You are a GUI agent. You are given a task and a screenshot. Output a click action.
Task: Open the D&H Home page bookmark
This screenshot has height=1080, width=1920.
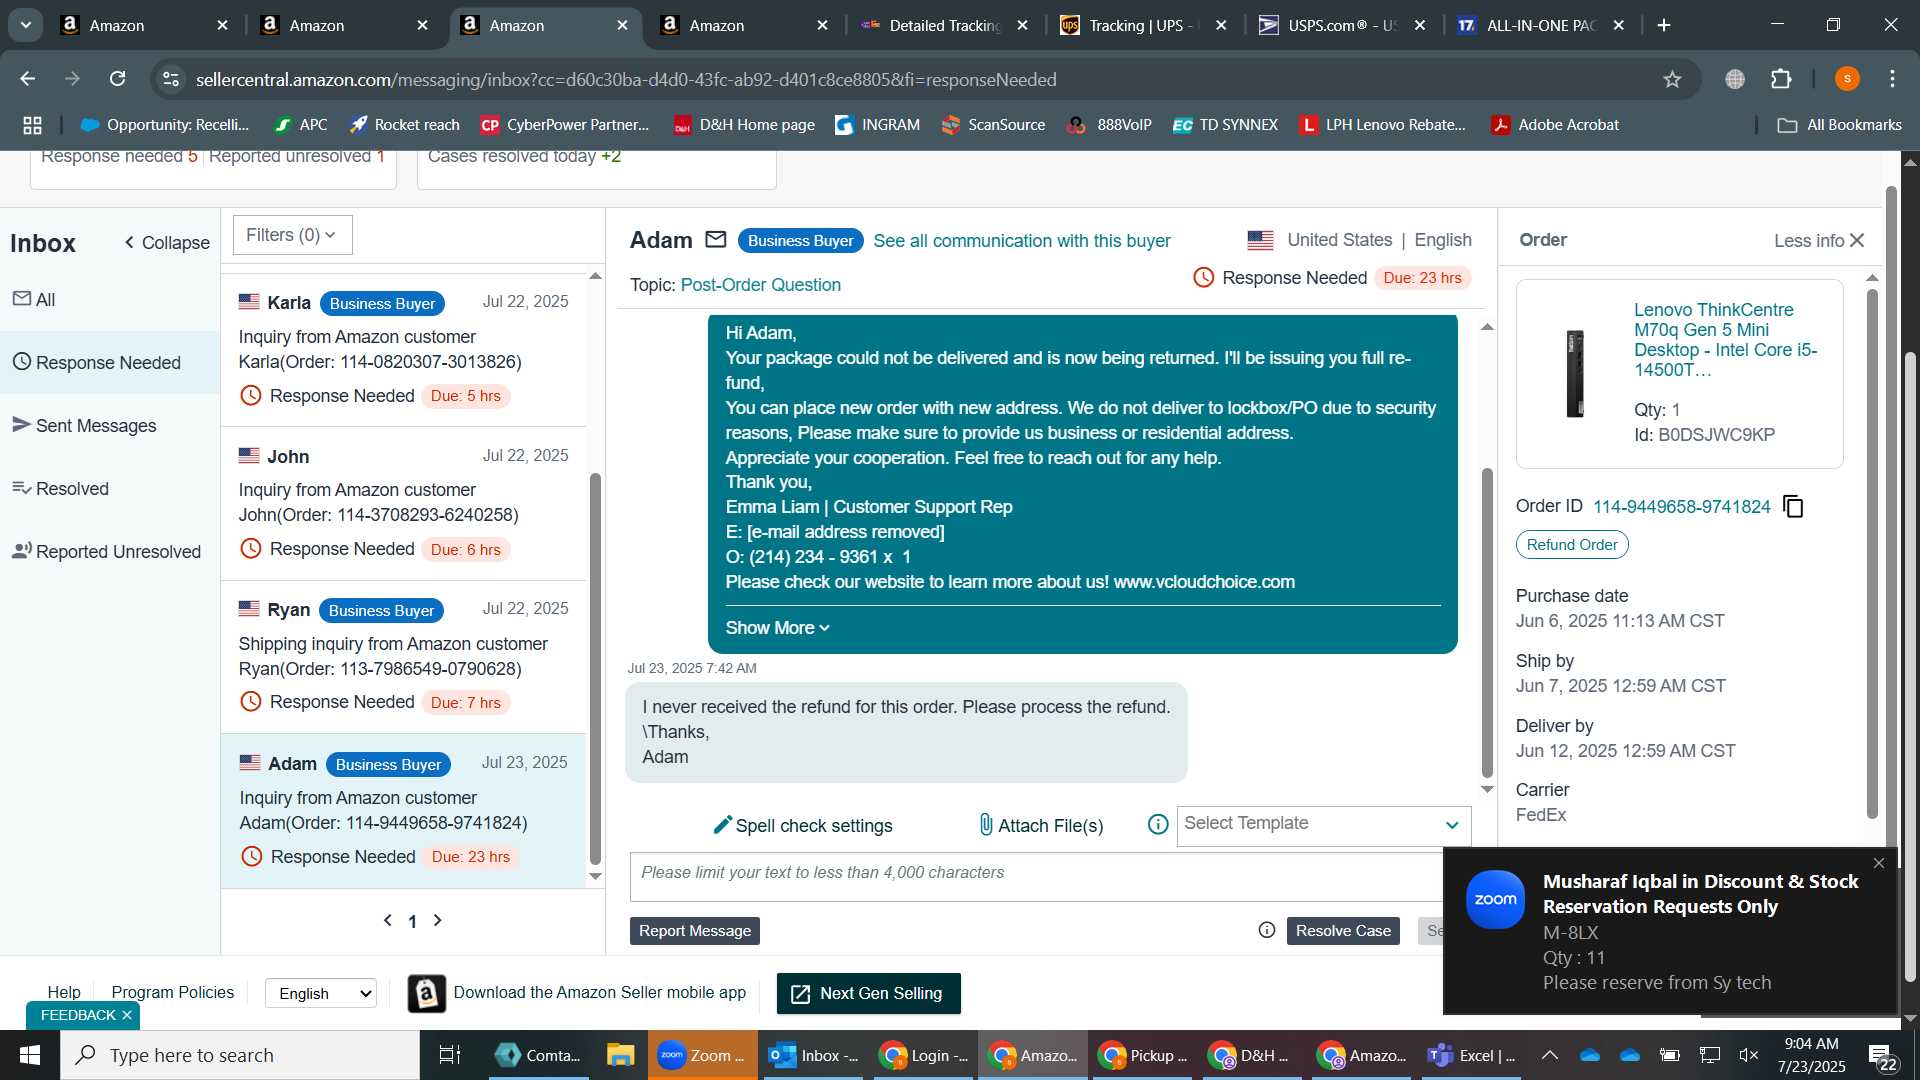[745, 125]
